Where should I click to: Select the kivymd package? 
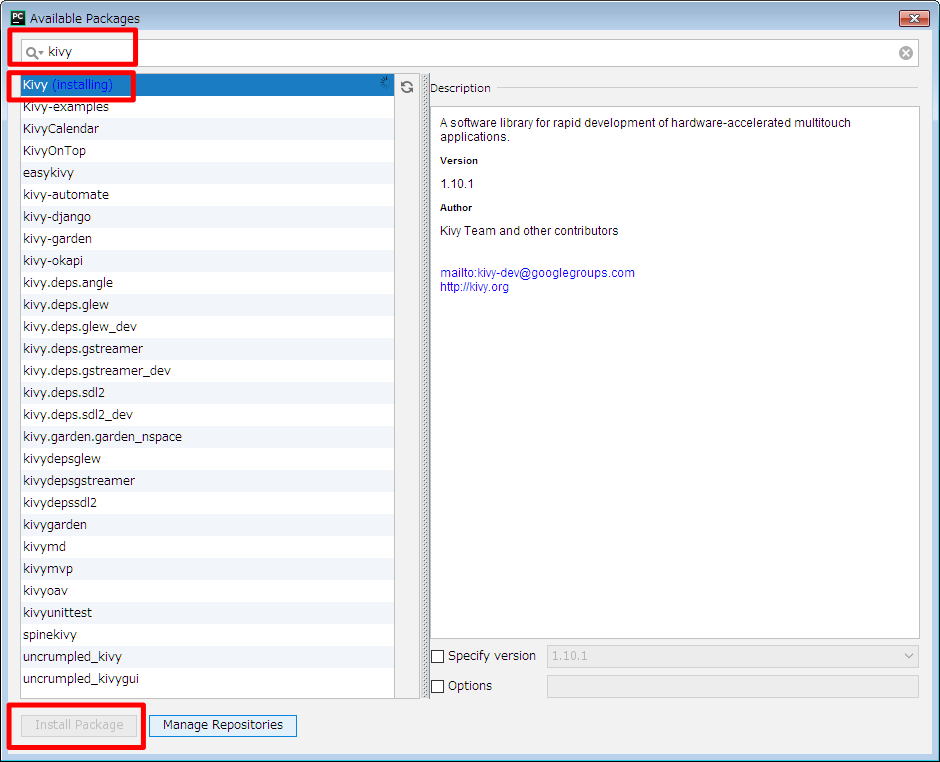click(44, 546)
